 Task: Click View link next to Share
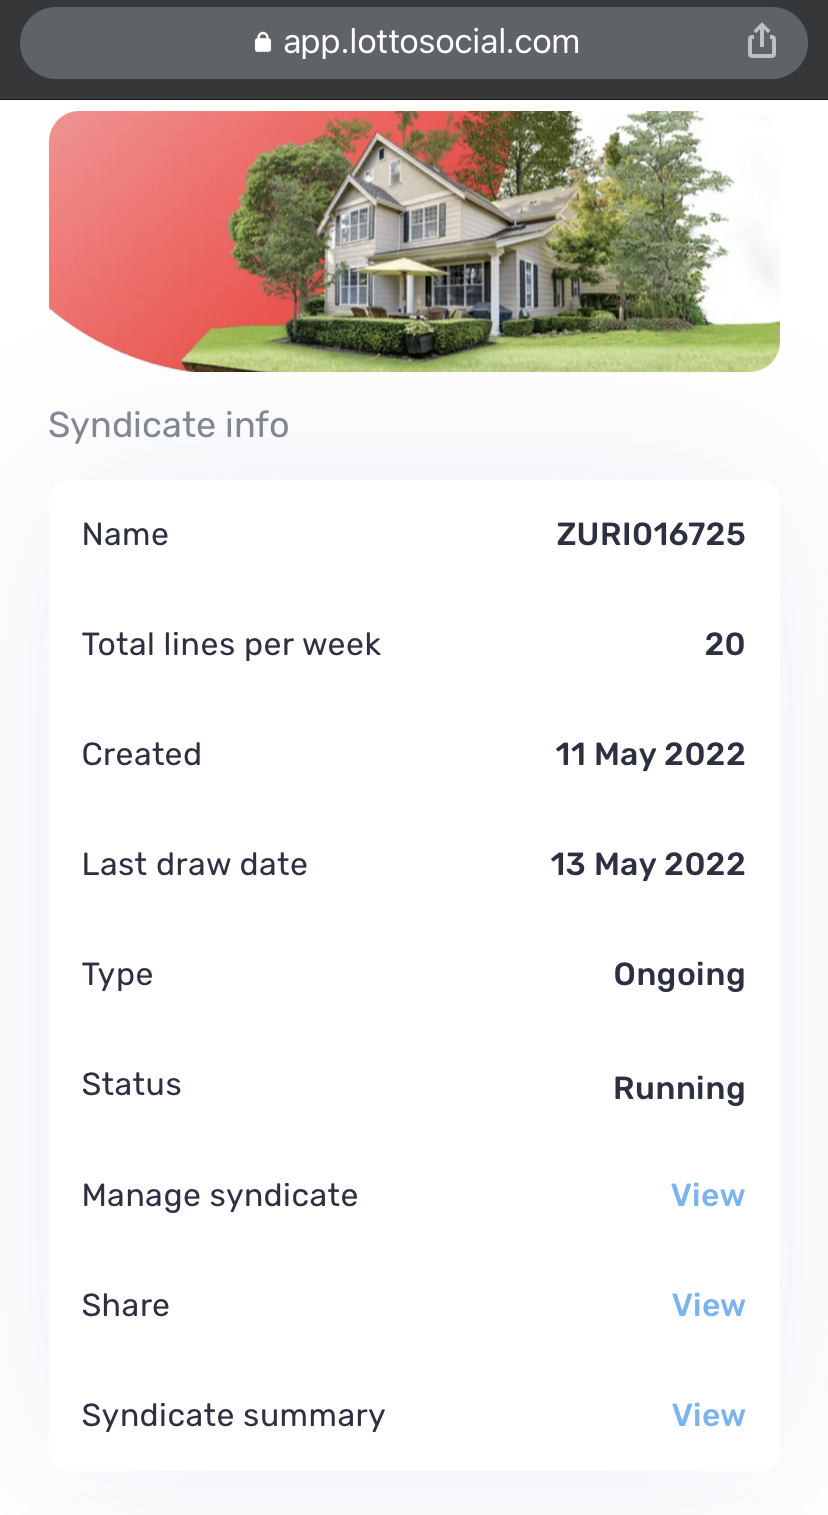click(x=708, y=1305)
